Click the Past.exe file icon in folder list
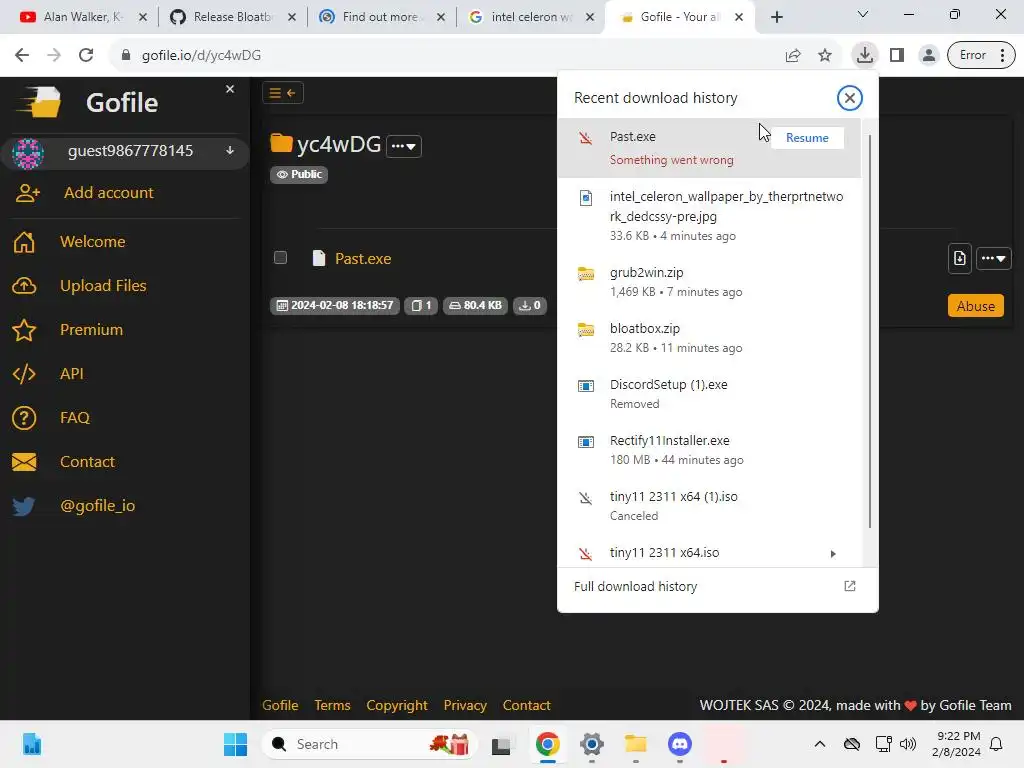Image resolution: width=1024 pixels, height=768 pixels. [x=319, y=259]
